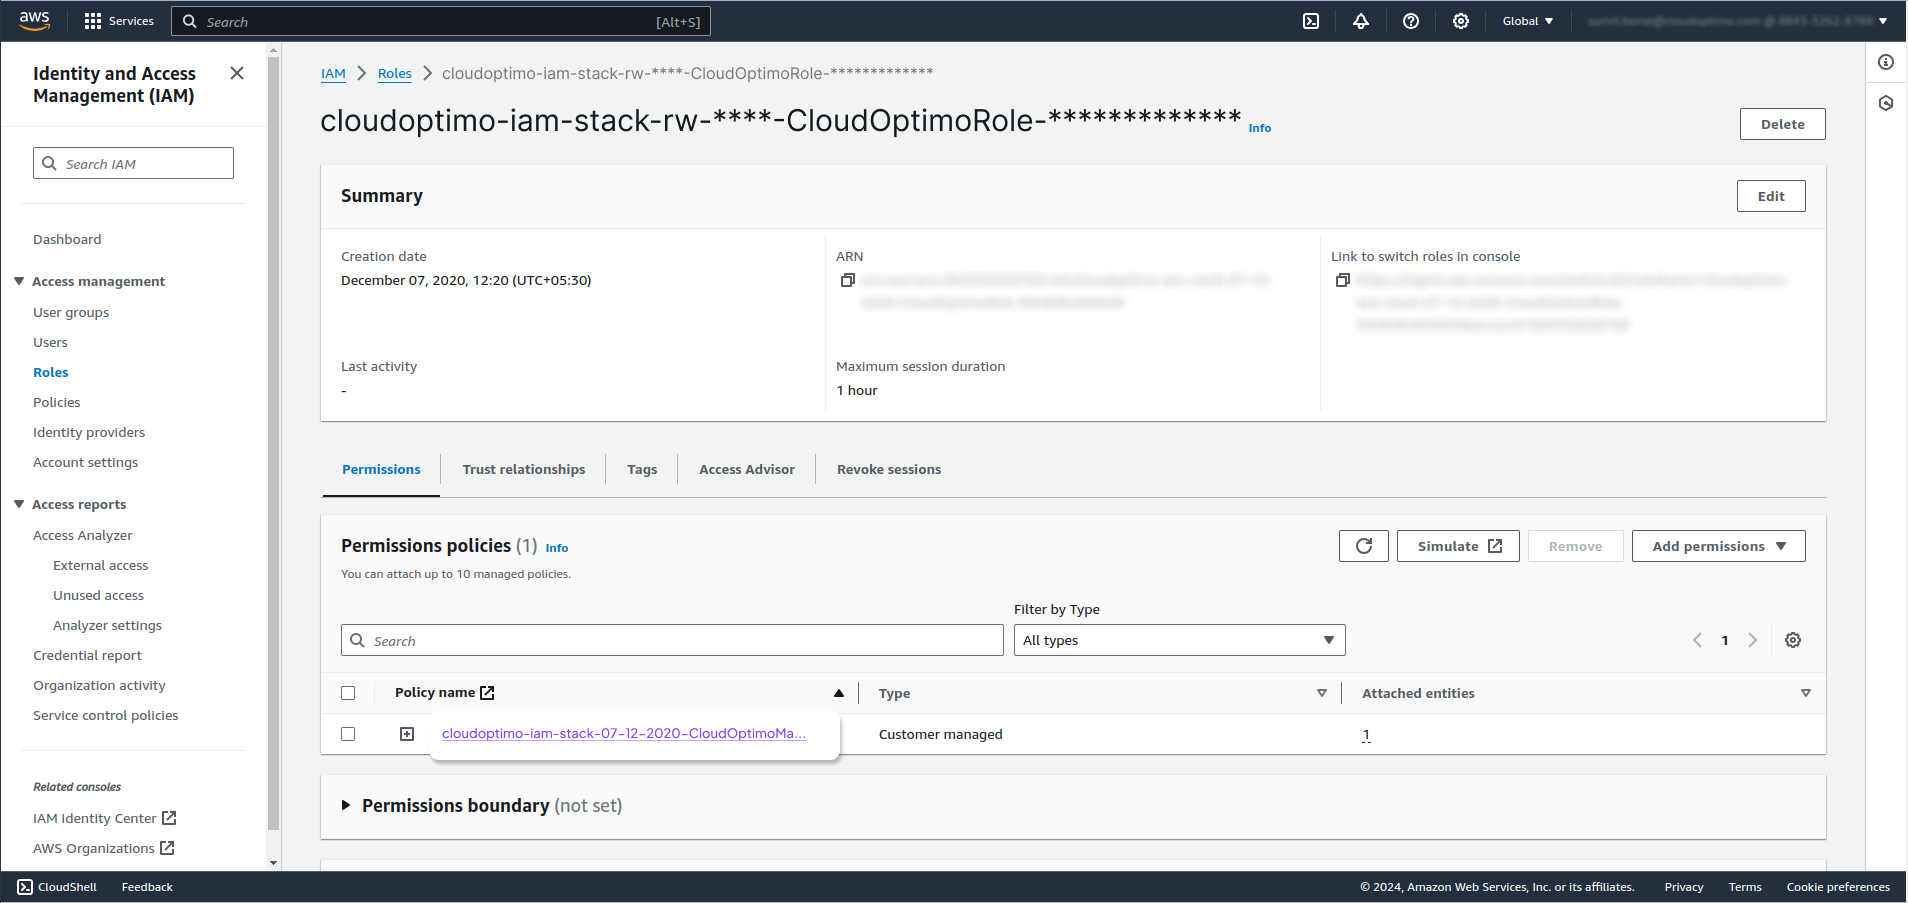Click the Simulate button

(1458, 546)
